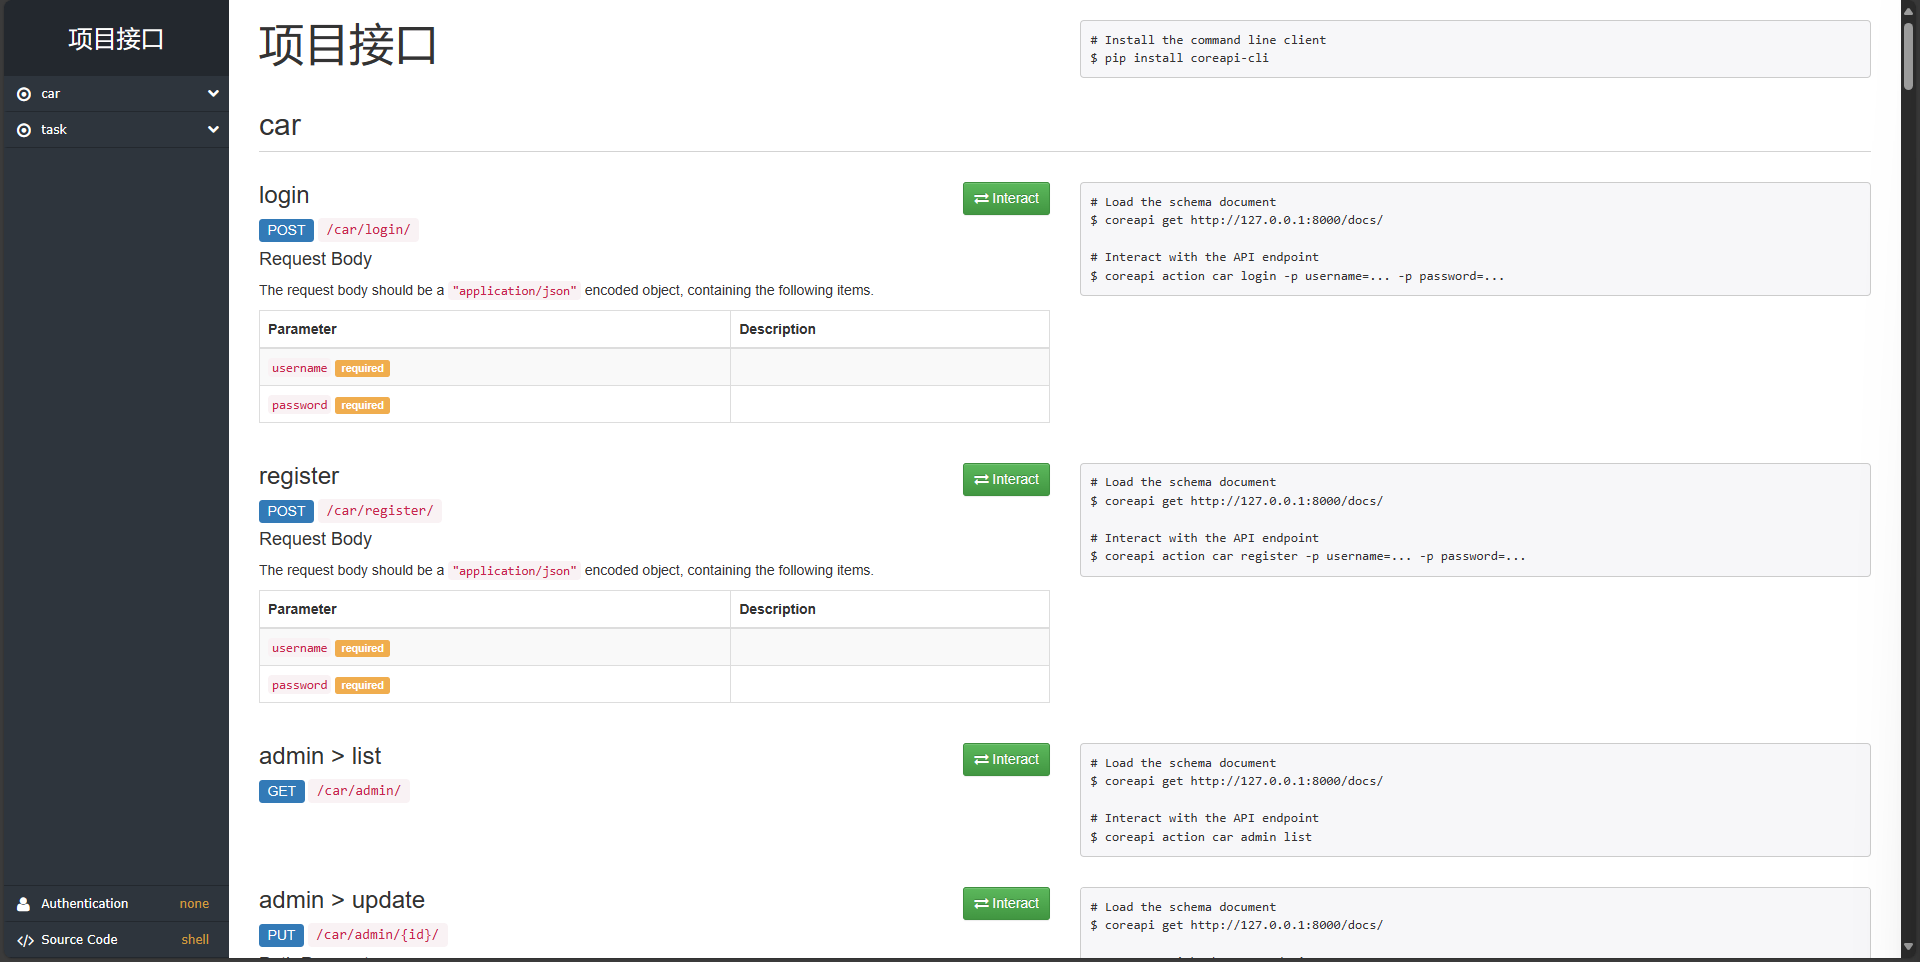Click the car section circle icon in sidebar
The image size is (1920, 962).
coord(24,94)
